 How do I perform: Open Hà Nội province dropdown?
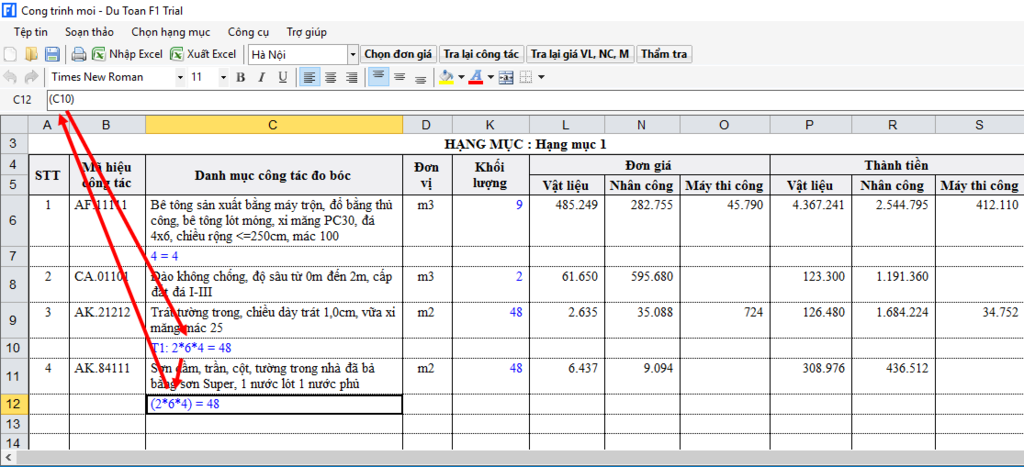pos(353,54)
